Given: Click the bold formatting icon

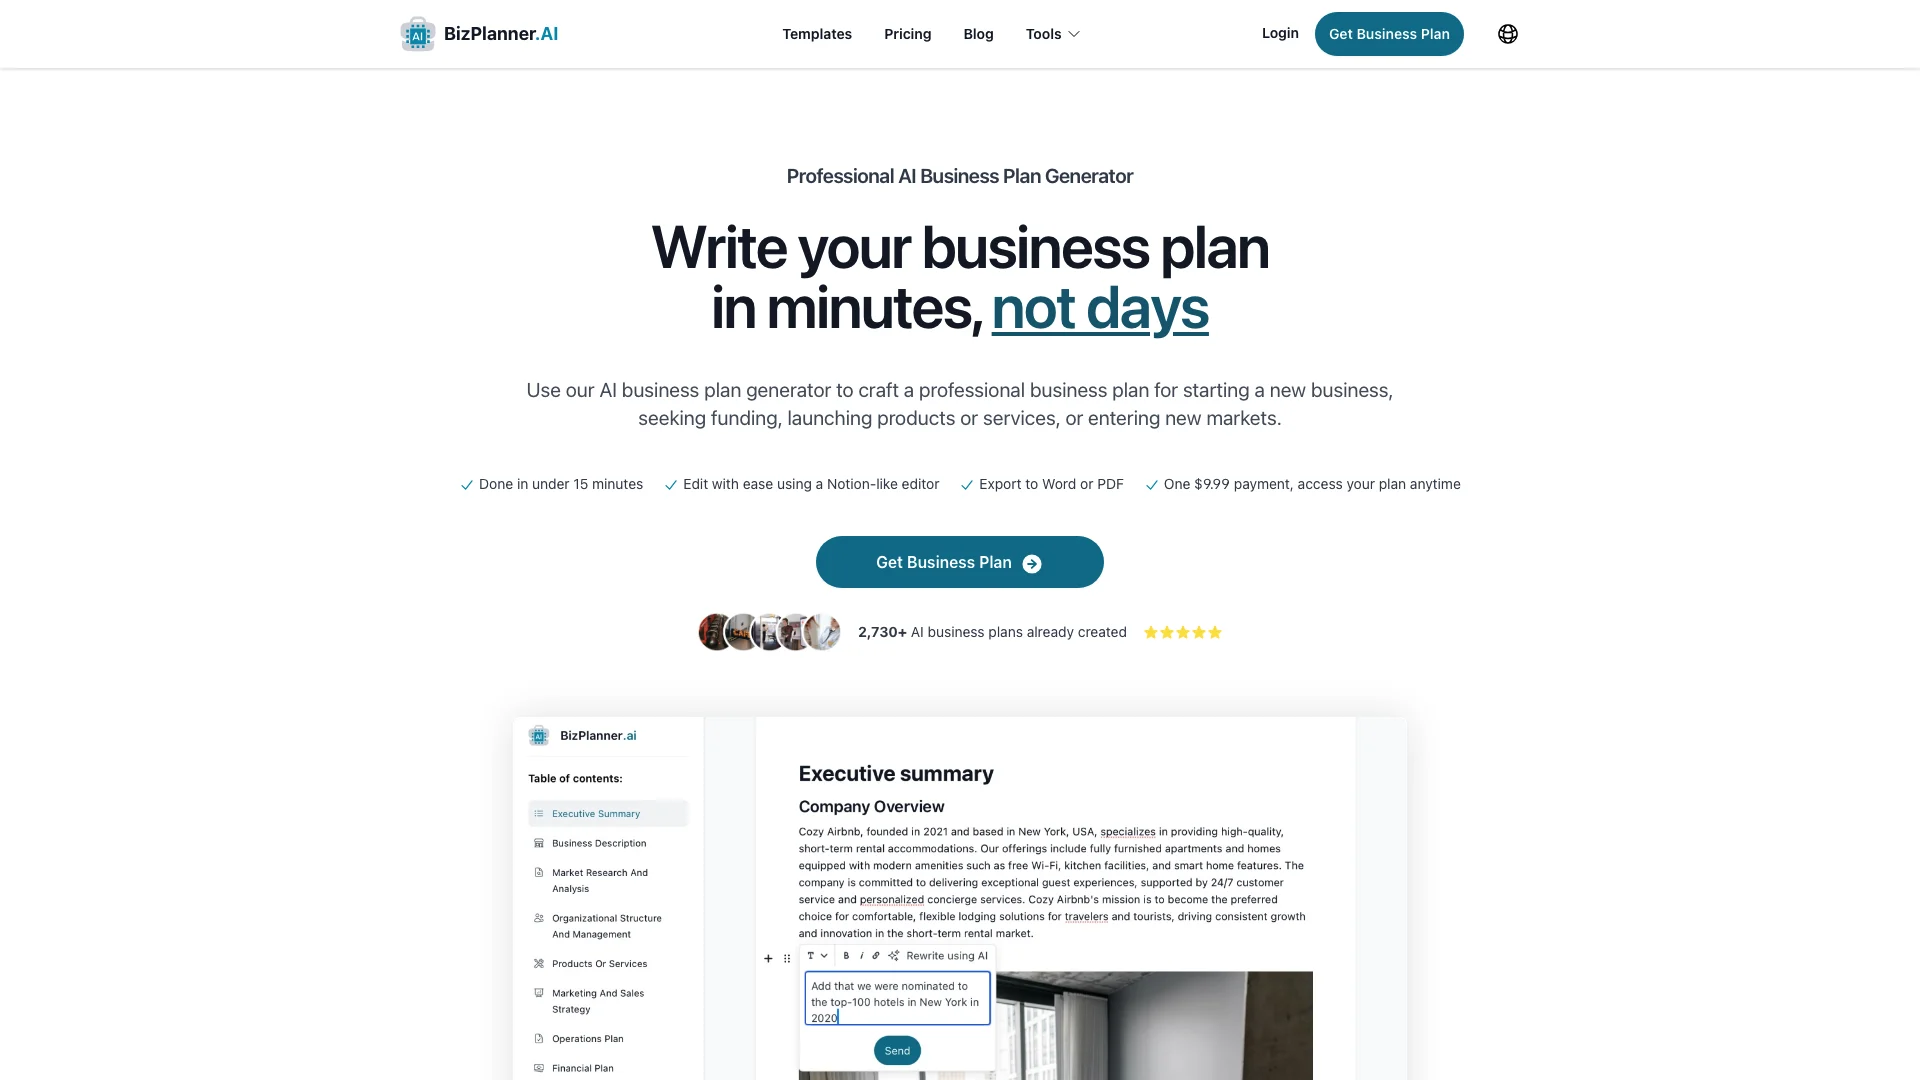Looking at the screenshot, I should click(x=845, y=955).
